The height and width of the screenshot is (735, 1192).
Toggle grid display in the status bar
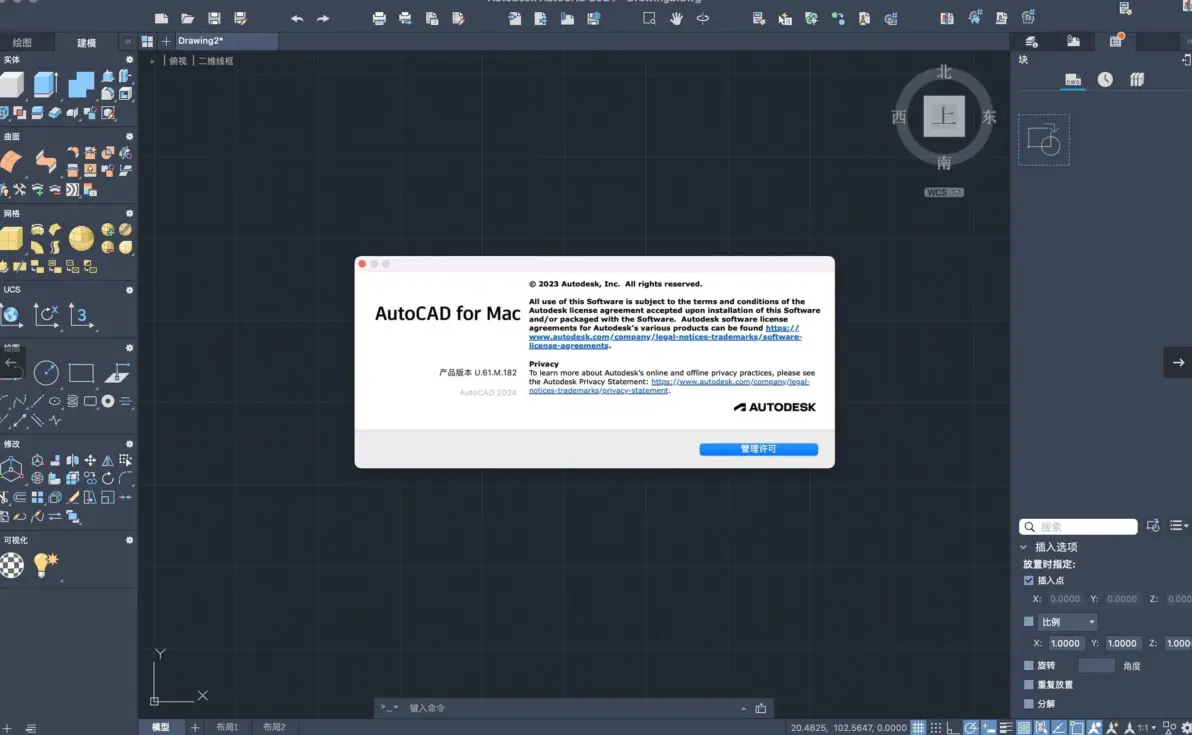tap(918, 727)
